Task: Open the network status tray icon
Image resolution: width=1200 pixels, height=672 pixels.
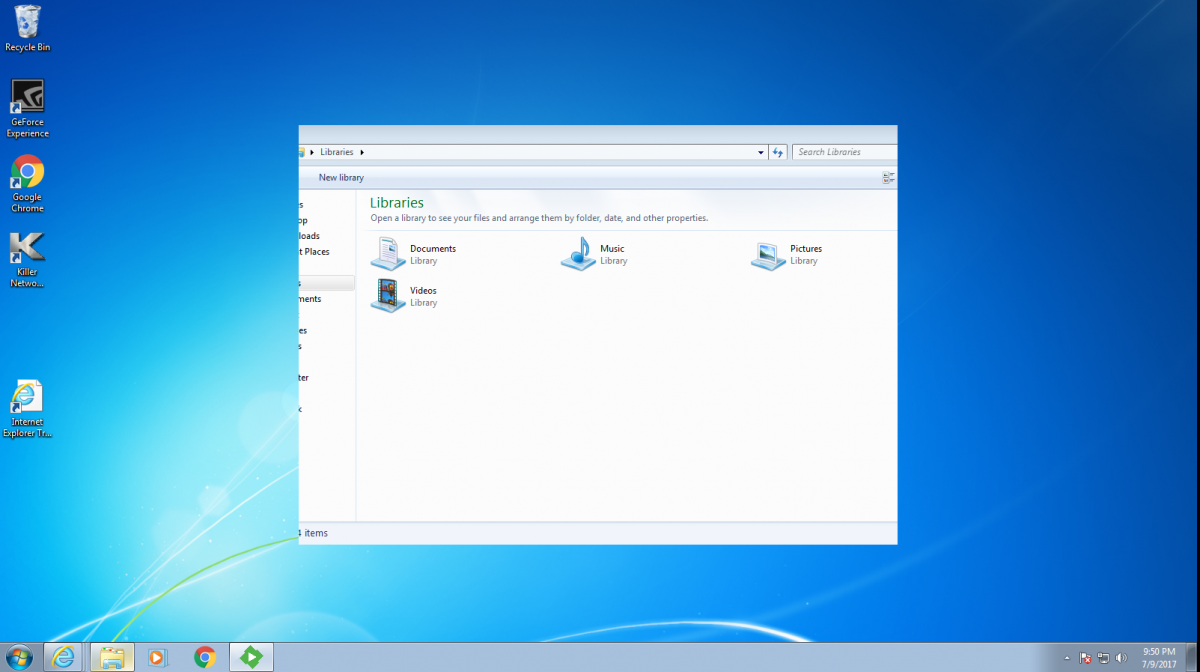Action: pos(1102,658)
